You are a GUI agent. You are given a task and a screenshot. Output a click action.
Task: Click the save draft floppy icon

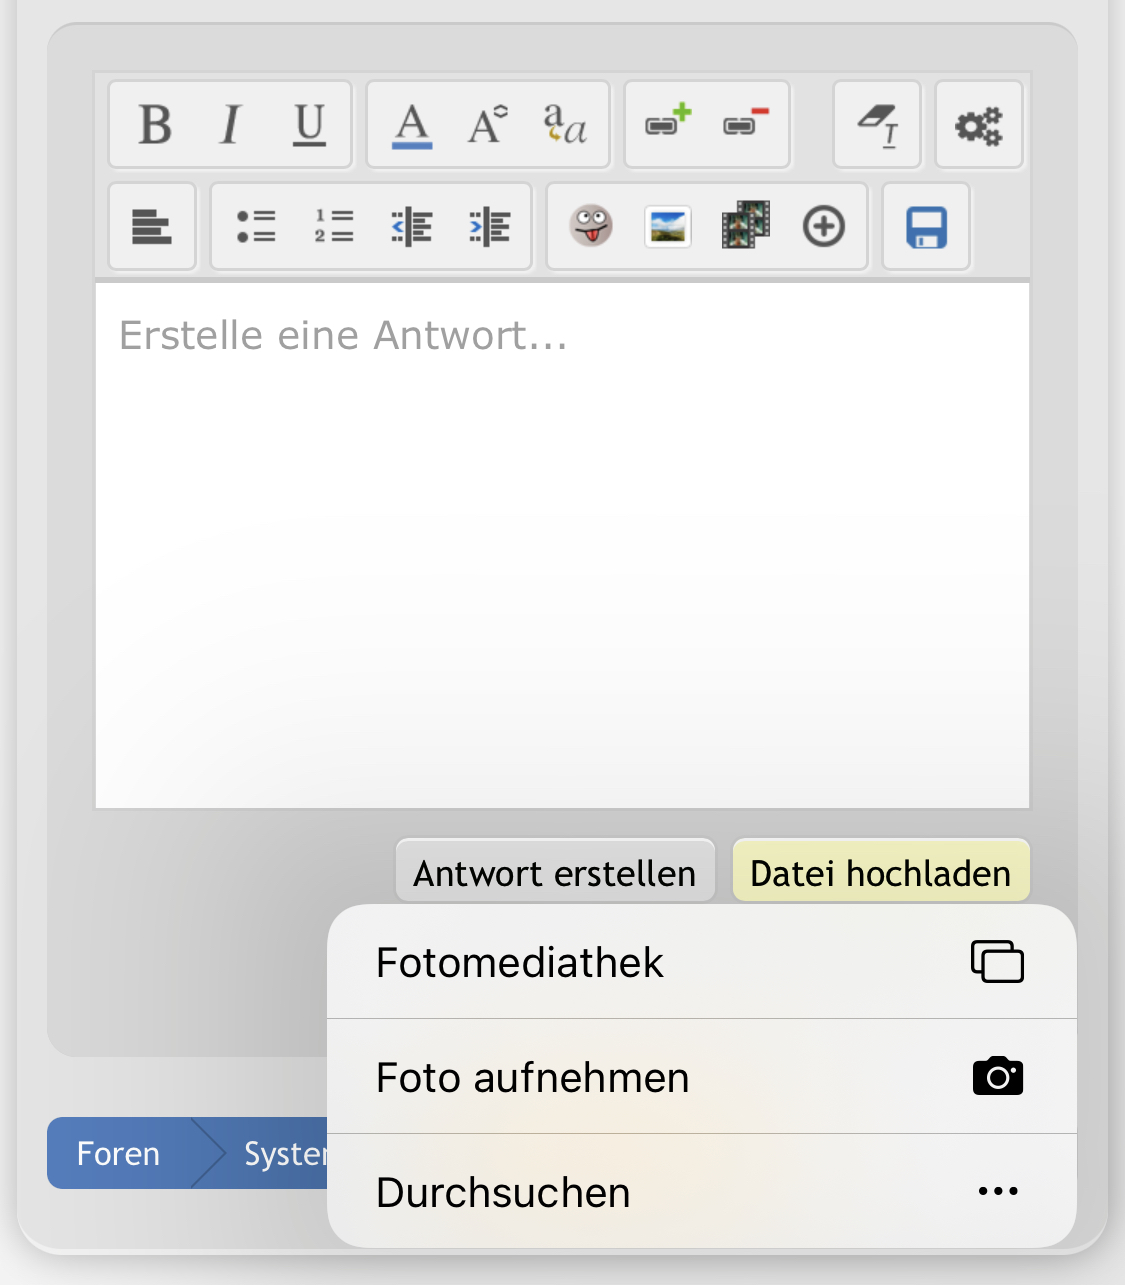pos(927,227)
